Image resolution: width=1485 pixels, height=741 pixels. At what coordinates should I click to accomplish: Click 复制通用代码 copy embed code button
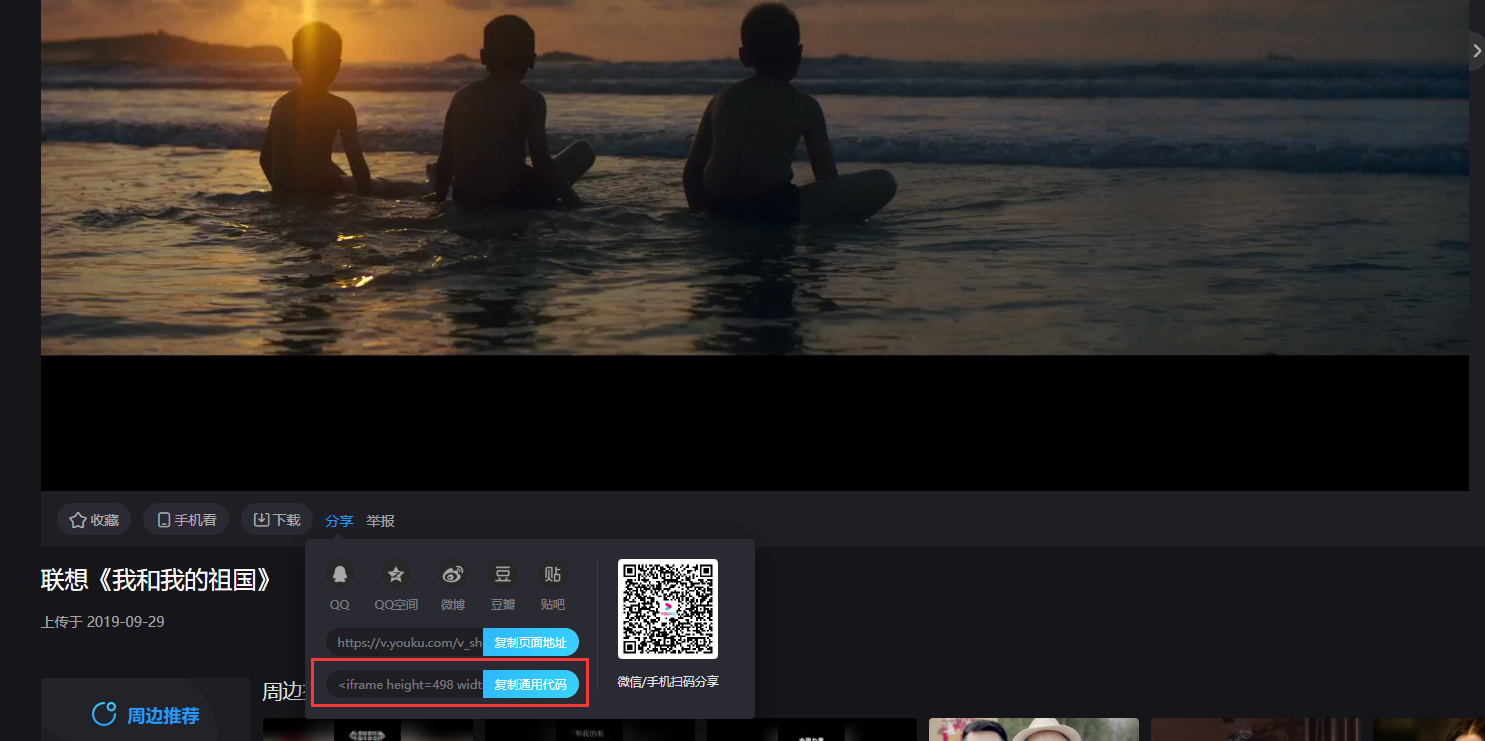tap(531, 685)
